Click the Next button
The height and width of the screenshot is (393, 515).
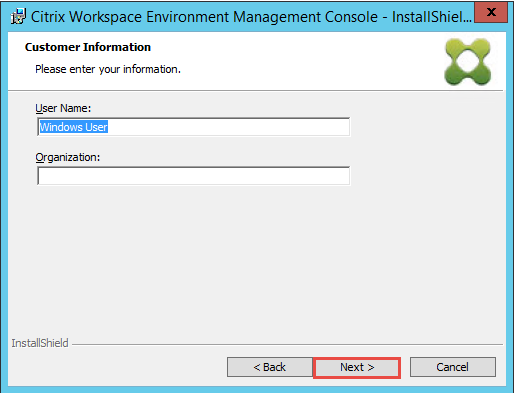tap(357, 367)
